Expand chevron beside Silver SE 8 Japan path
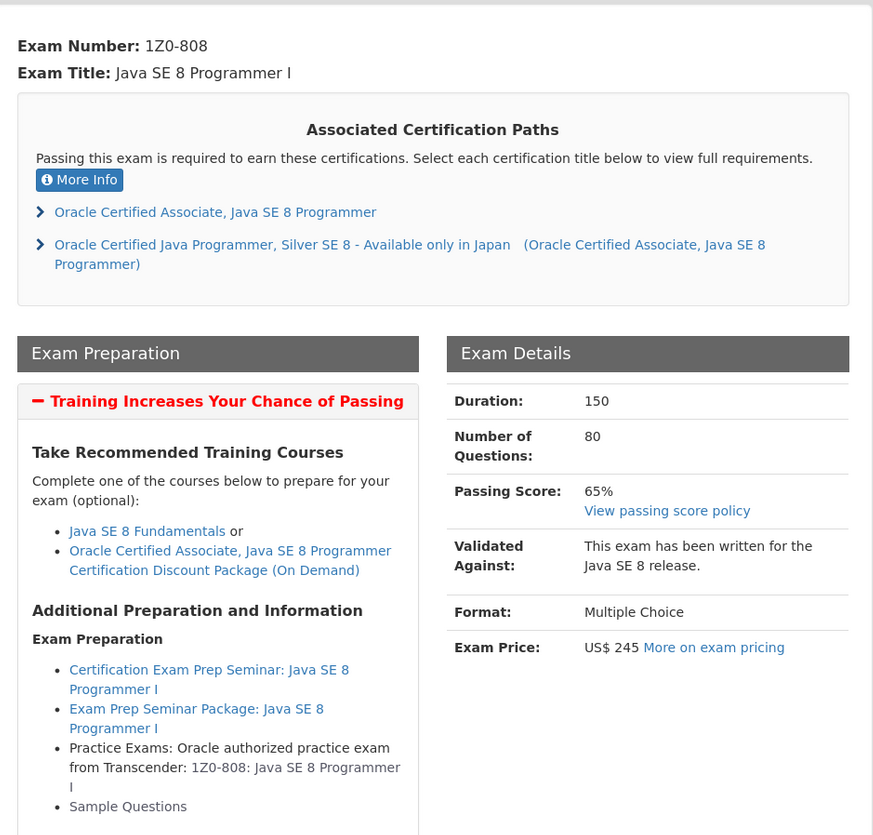This screenshot has height=835, width=873. pos(40,245)
